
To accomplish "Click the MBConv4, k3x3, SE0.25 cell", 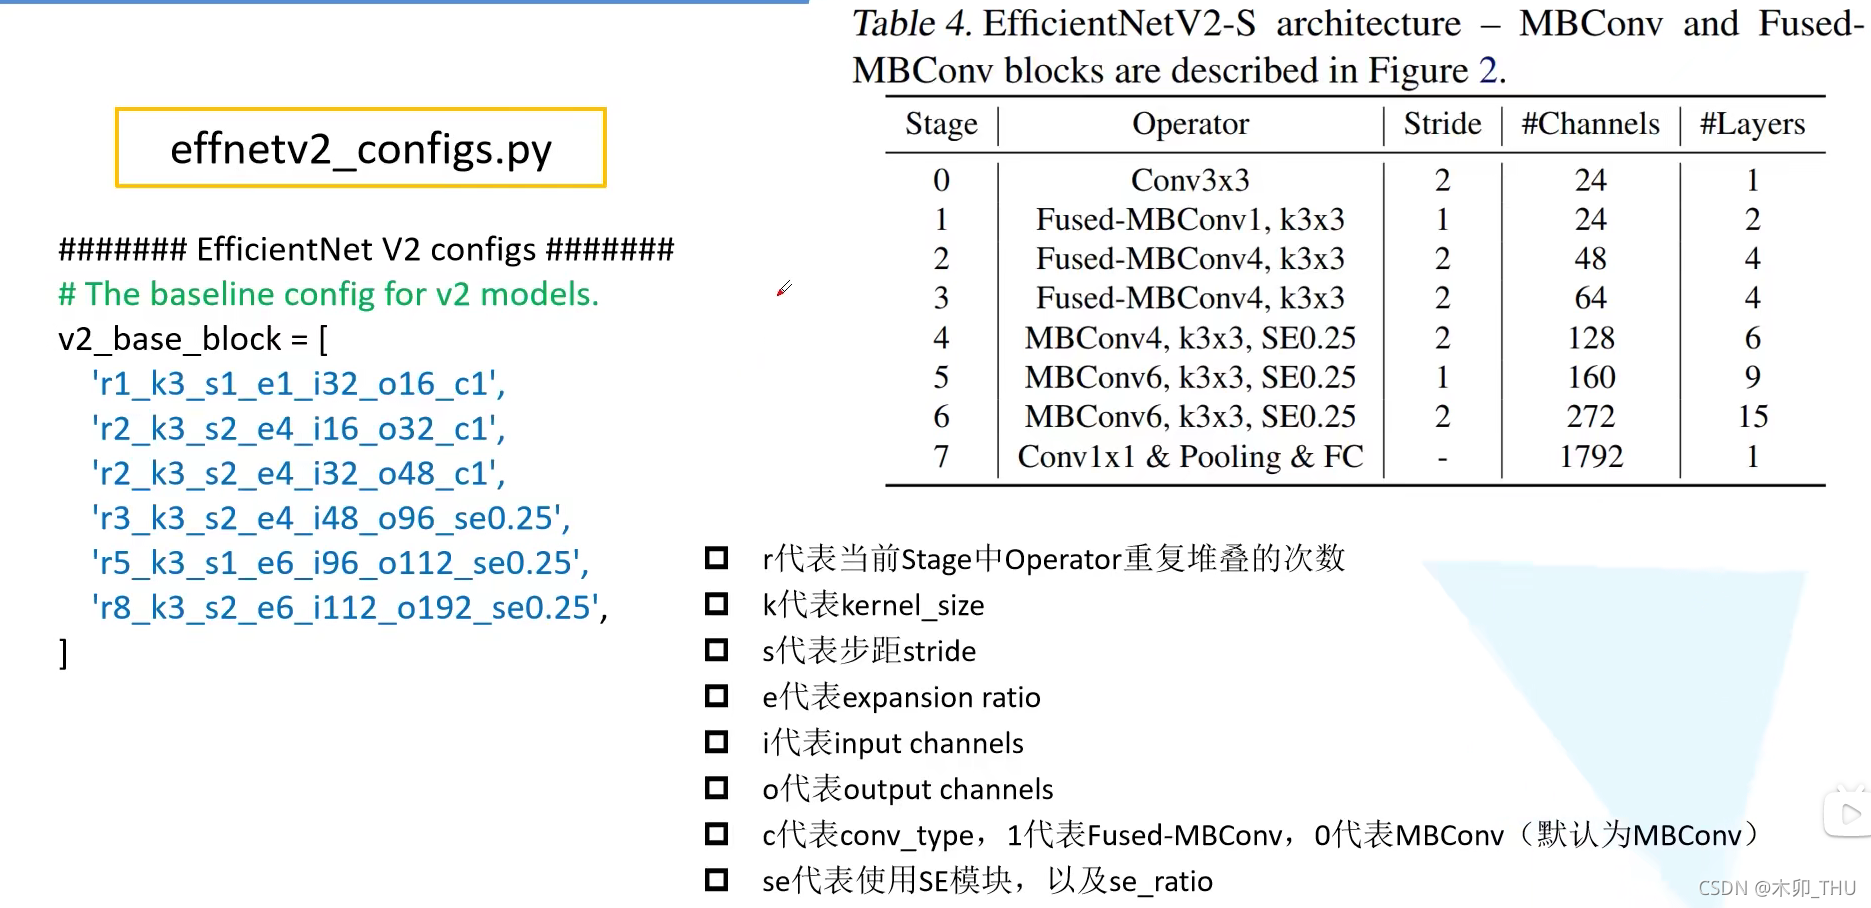I will click(1190, 338).
